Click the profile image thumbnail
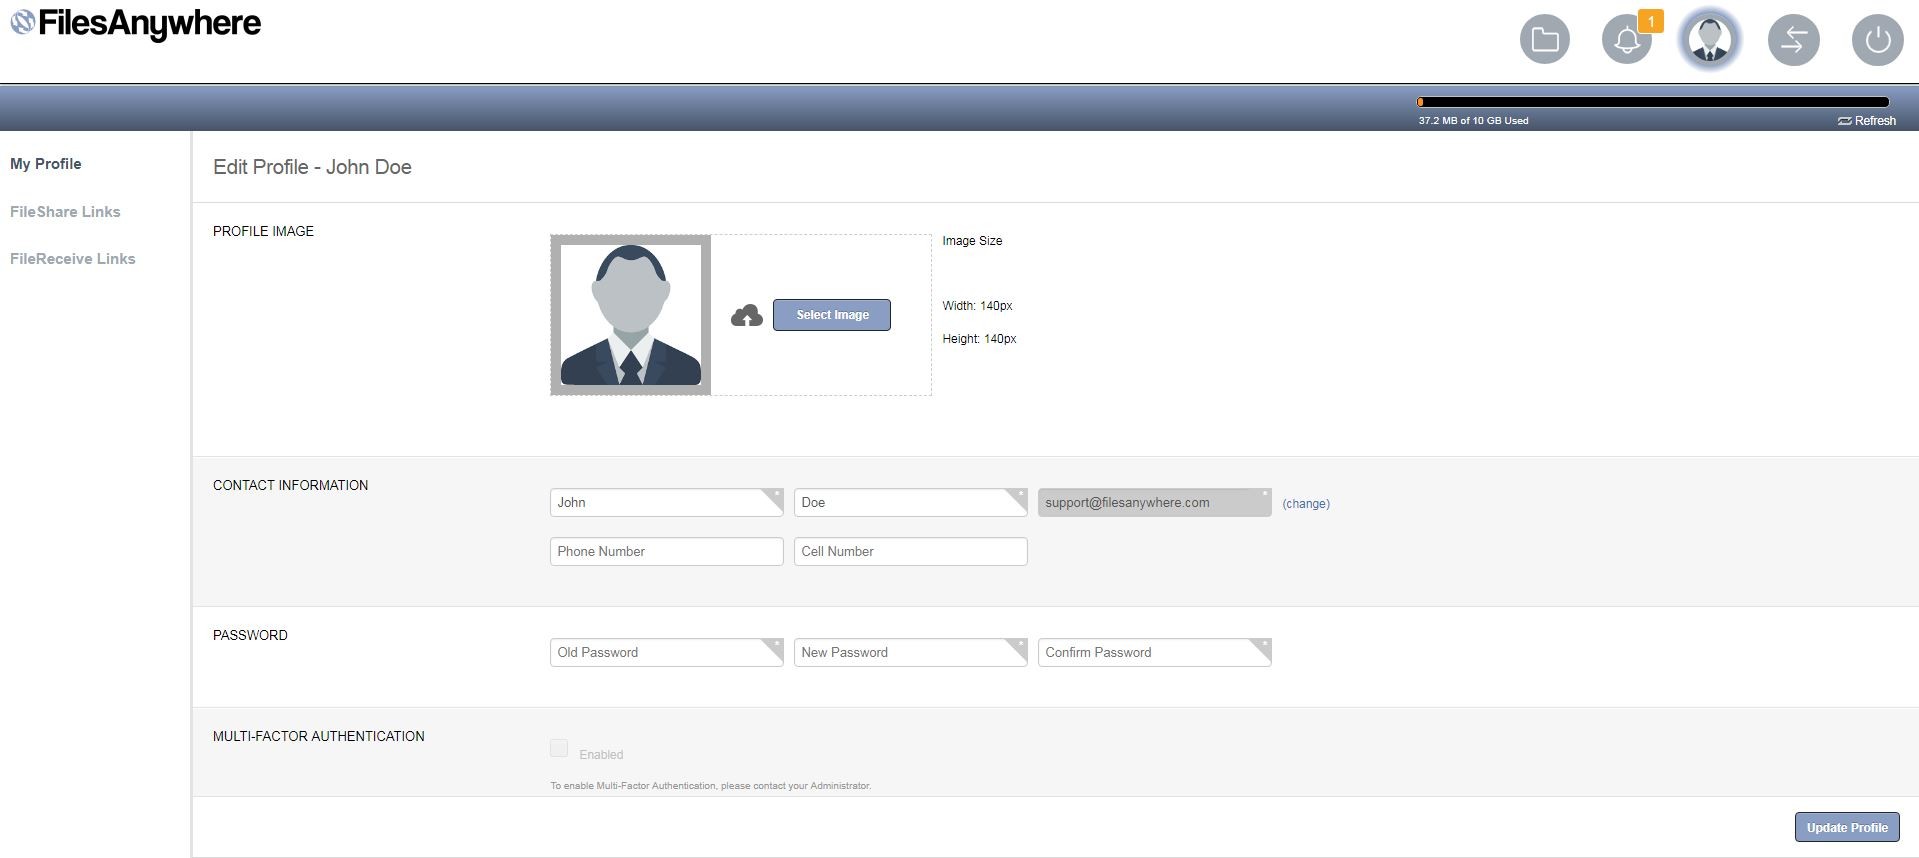 630,315
